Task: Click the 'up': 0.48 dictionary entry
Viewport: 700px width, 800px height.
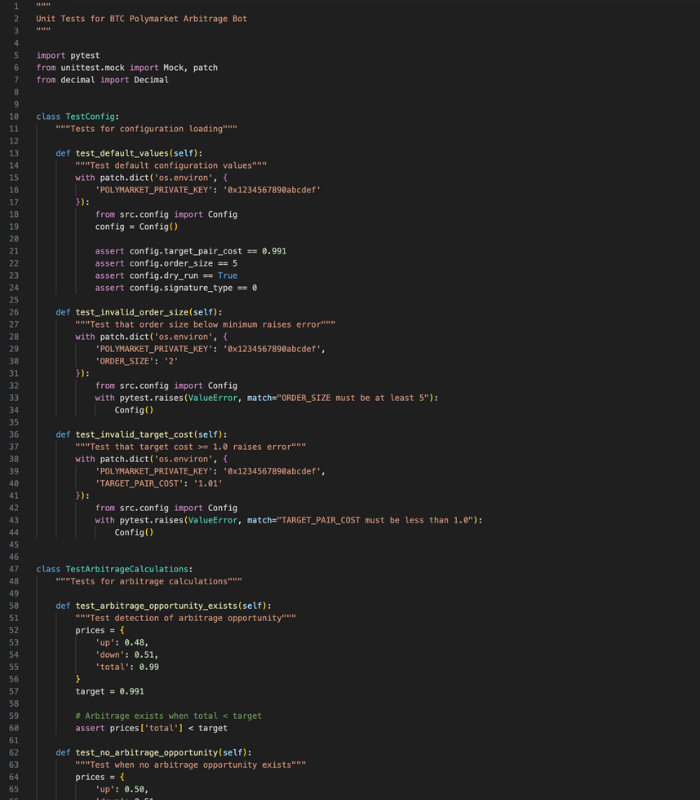Action: [122, 643]
